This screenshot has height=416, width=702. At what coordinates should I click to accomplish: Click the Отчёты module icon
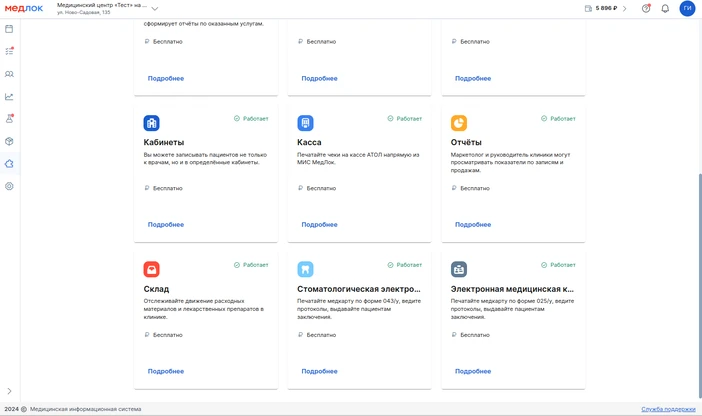click(459, 123)
